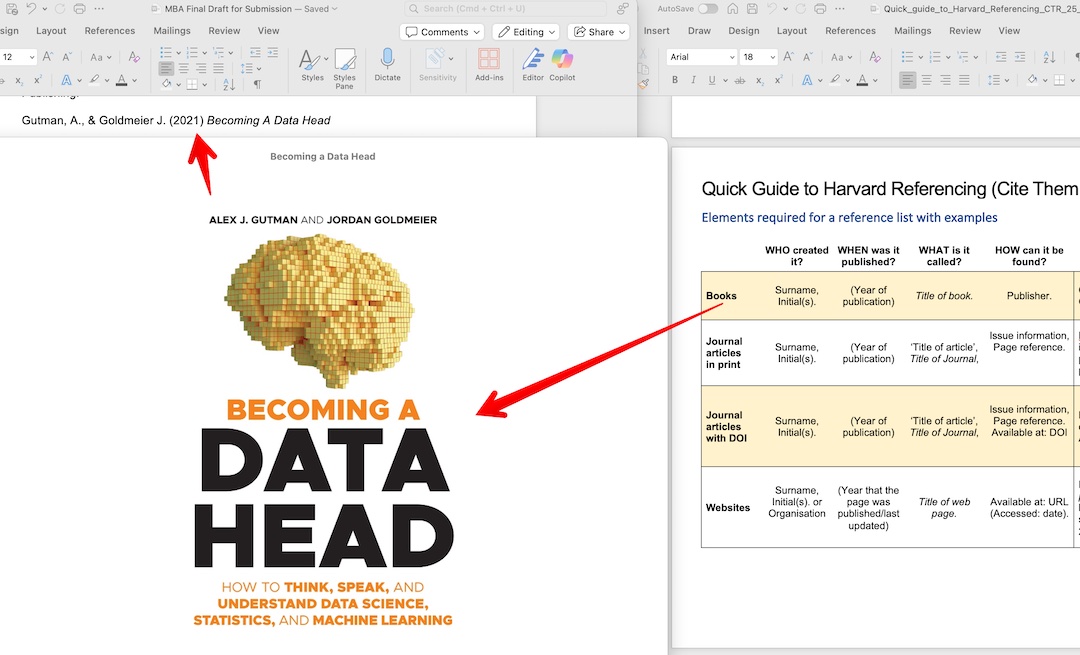Enable underline in the right document's ribbon
This screenshot has height=655, width=1080.
pos(711,79)
